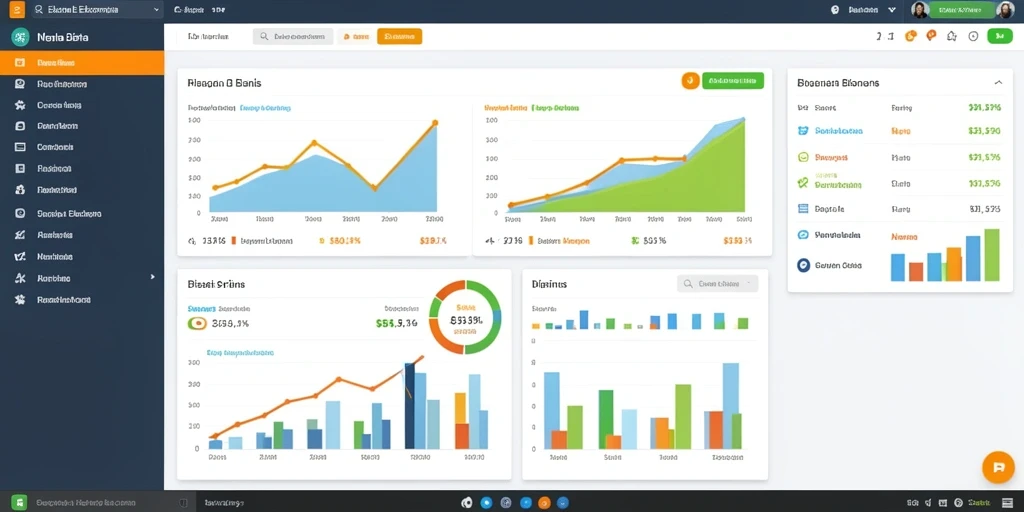Select the highlighted orange sidebar menu item

(82, 63)
